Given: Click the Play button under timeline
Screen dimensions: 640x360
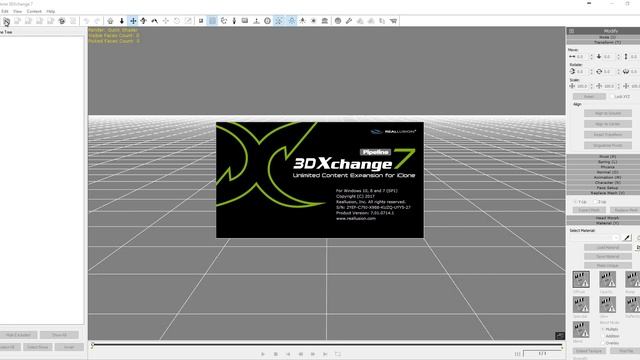Looking at the screenshot, I should click(x=263, y=354).
